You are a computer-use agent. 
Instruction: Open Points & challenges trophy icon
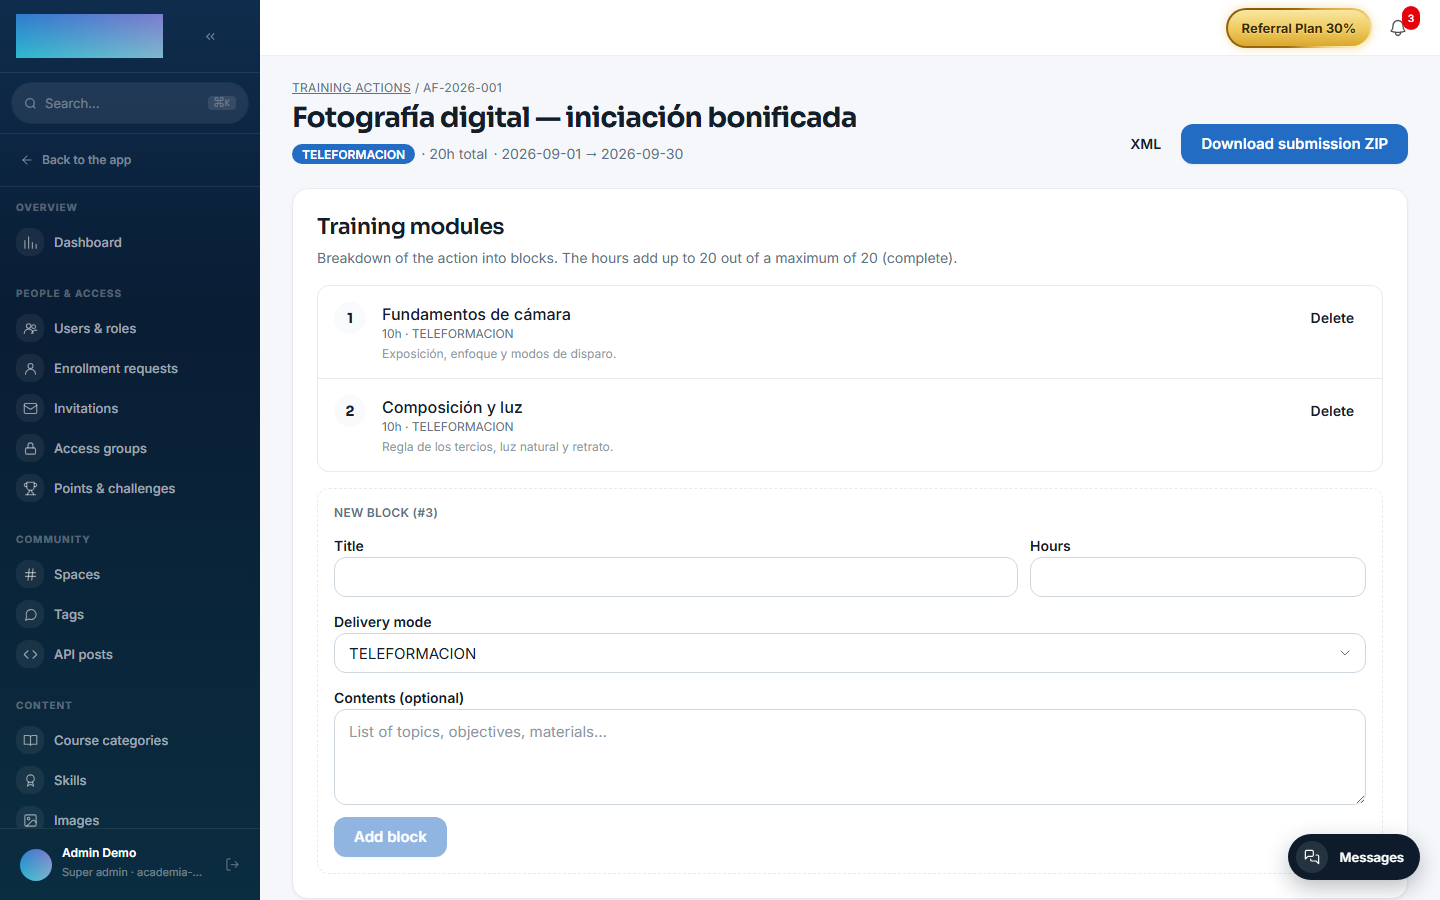31,489
